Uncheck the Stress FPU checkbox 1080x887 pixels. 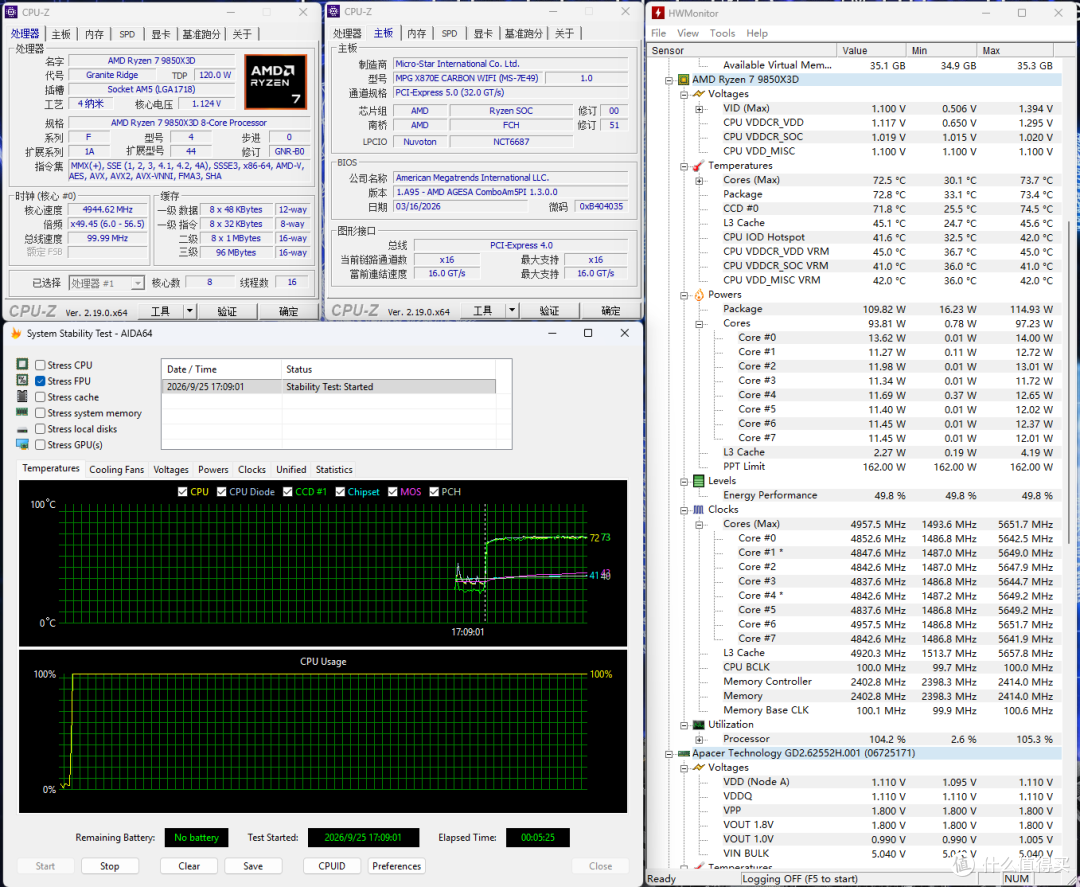pyautogui.click(x=40, y=381)
